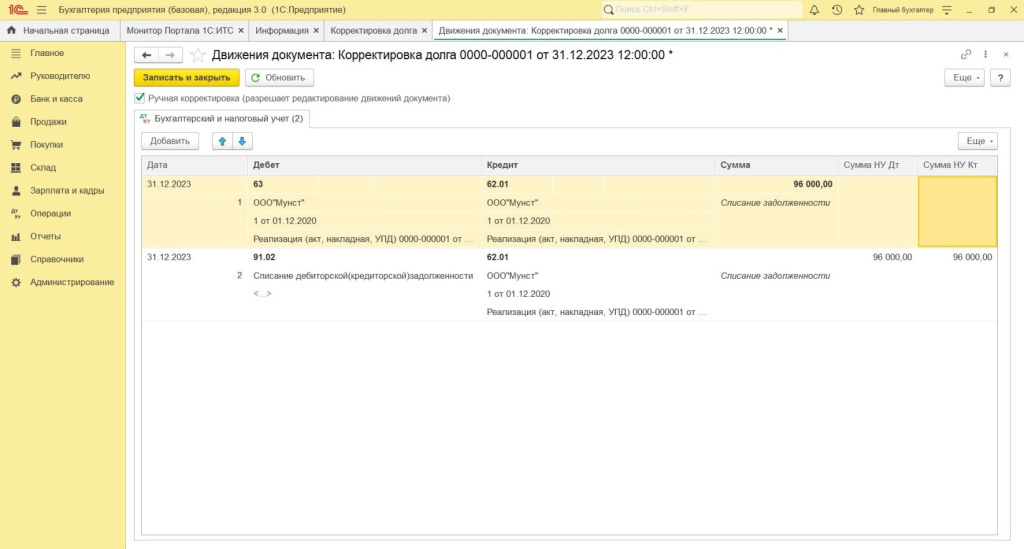Open the three-dot form options menu

[986, 55]
